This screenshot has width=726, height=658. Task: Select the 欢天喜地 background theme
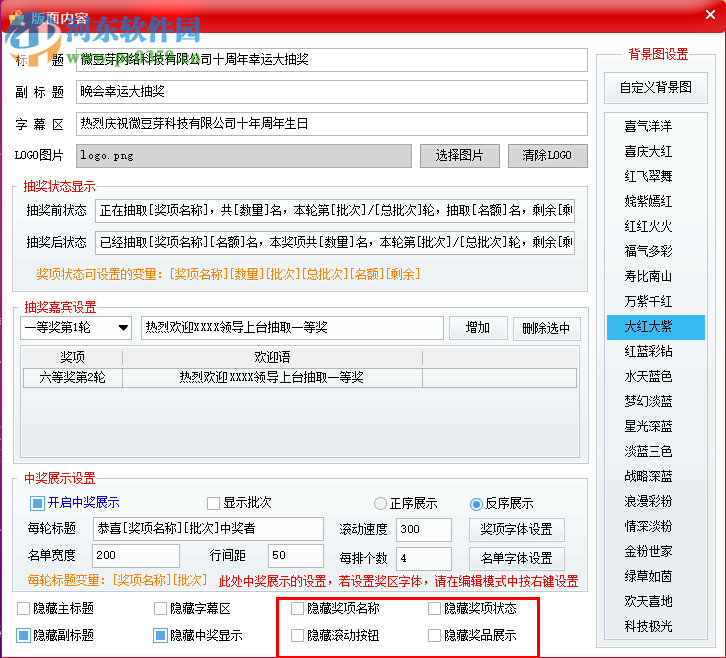point(656,602)
